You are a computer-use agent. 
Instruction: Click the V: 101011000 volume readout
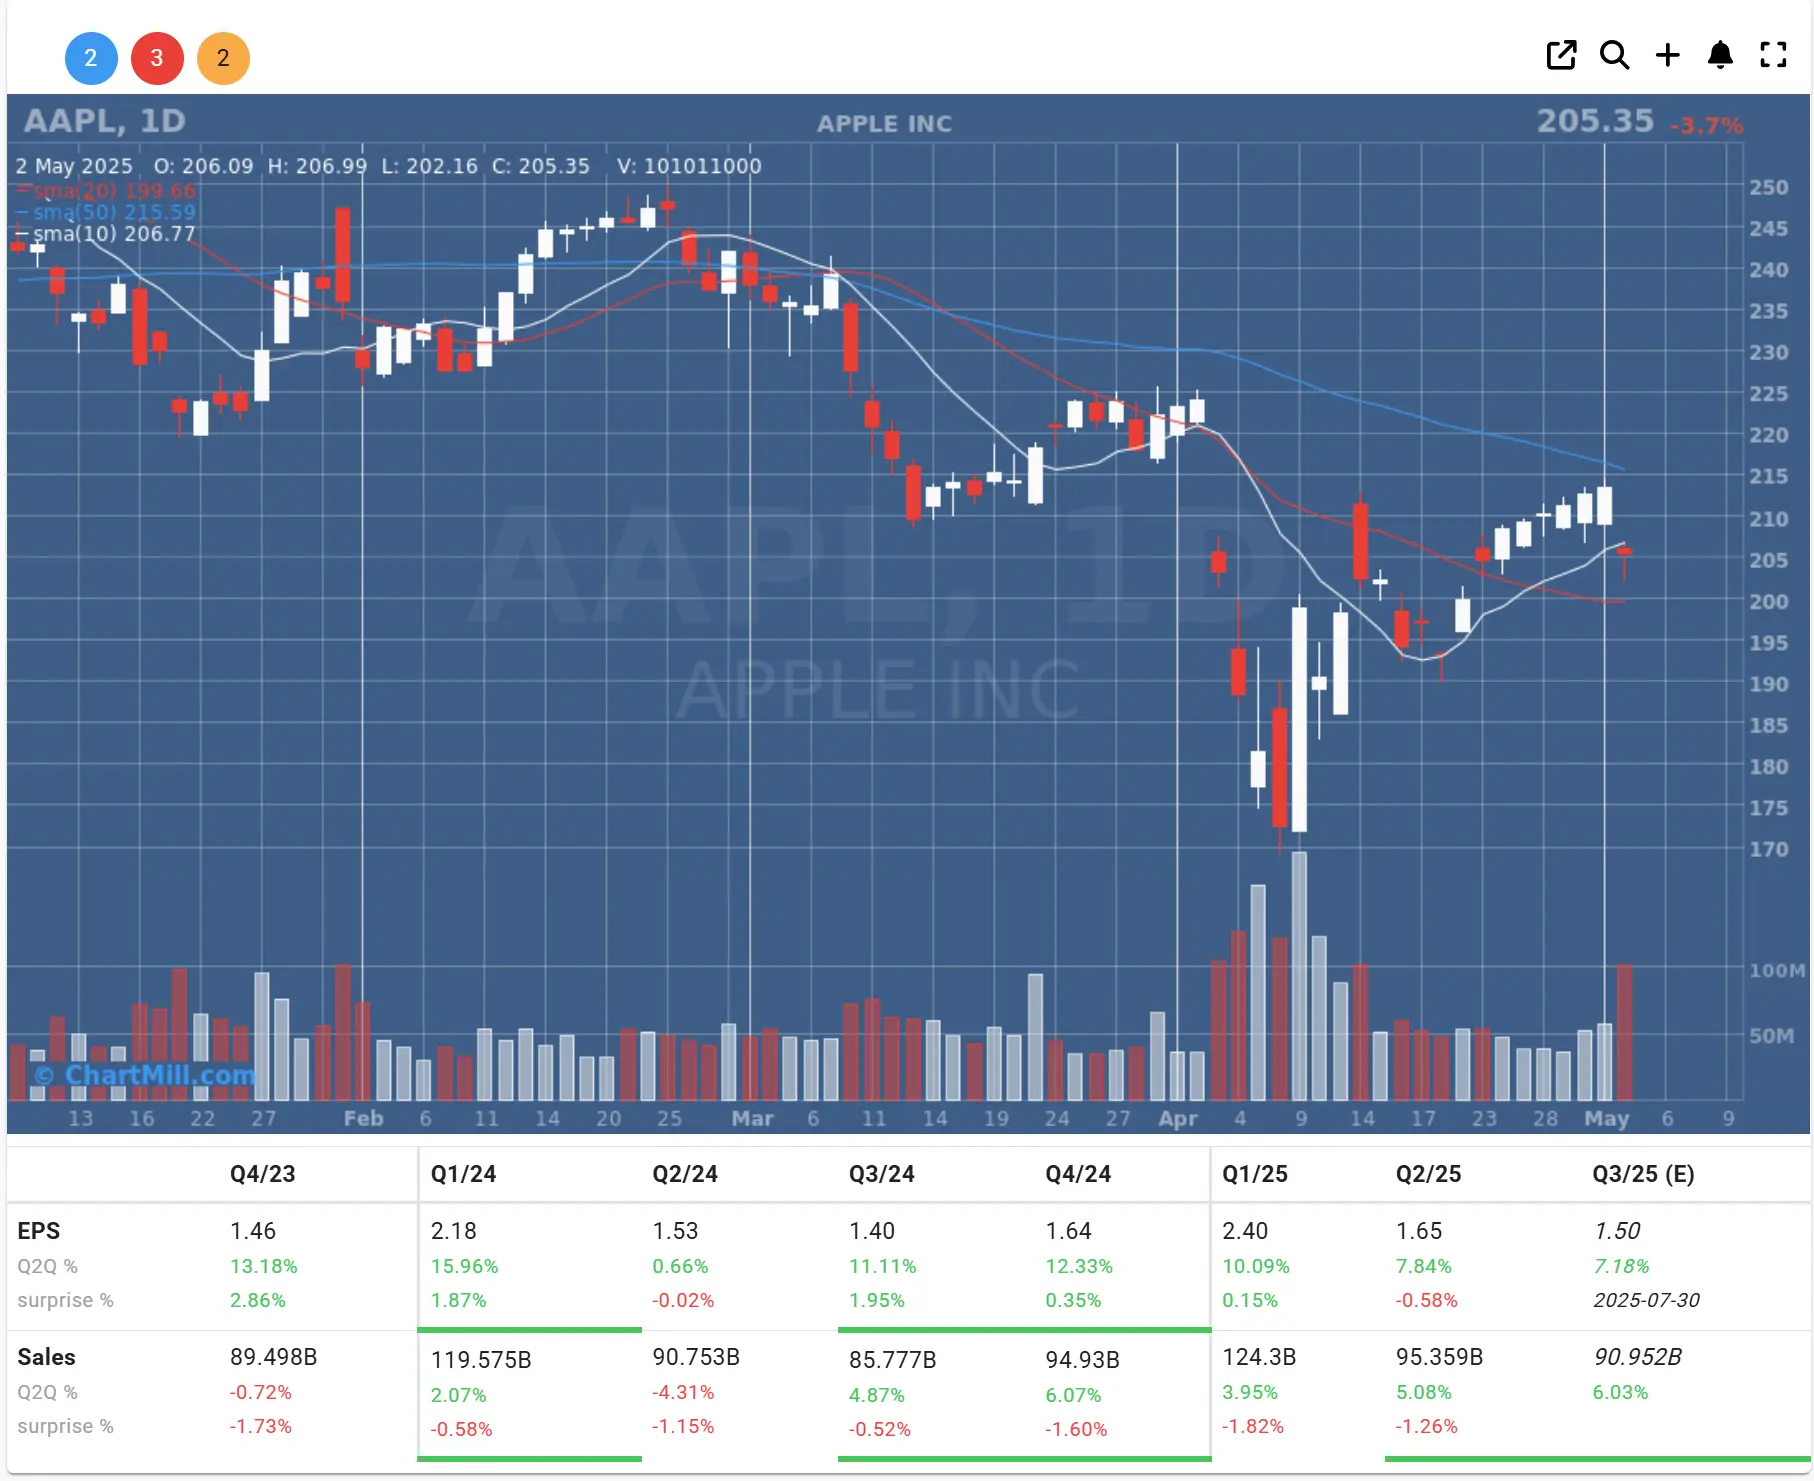689,166
